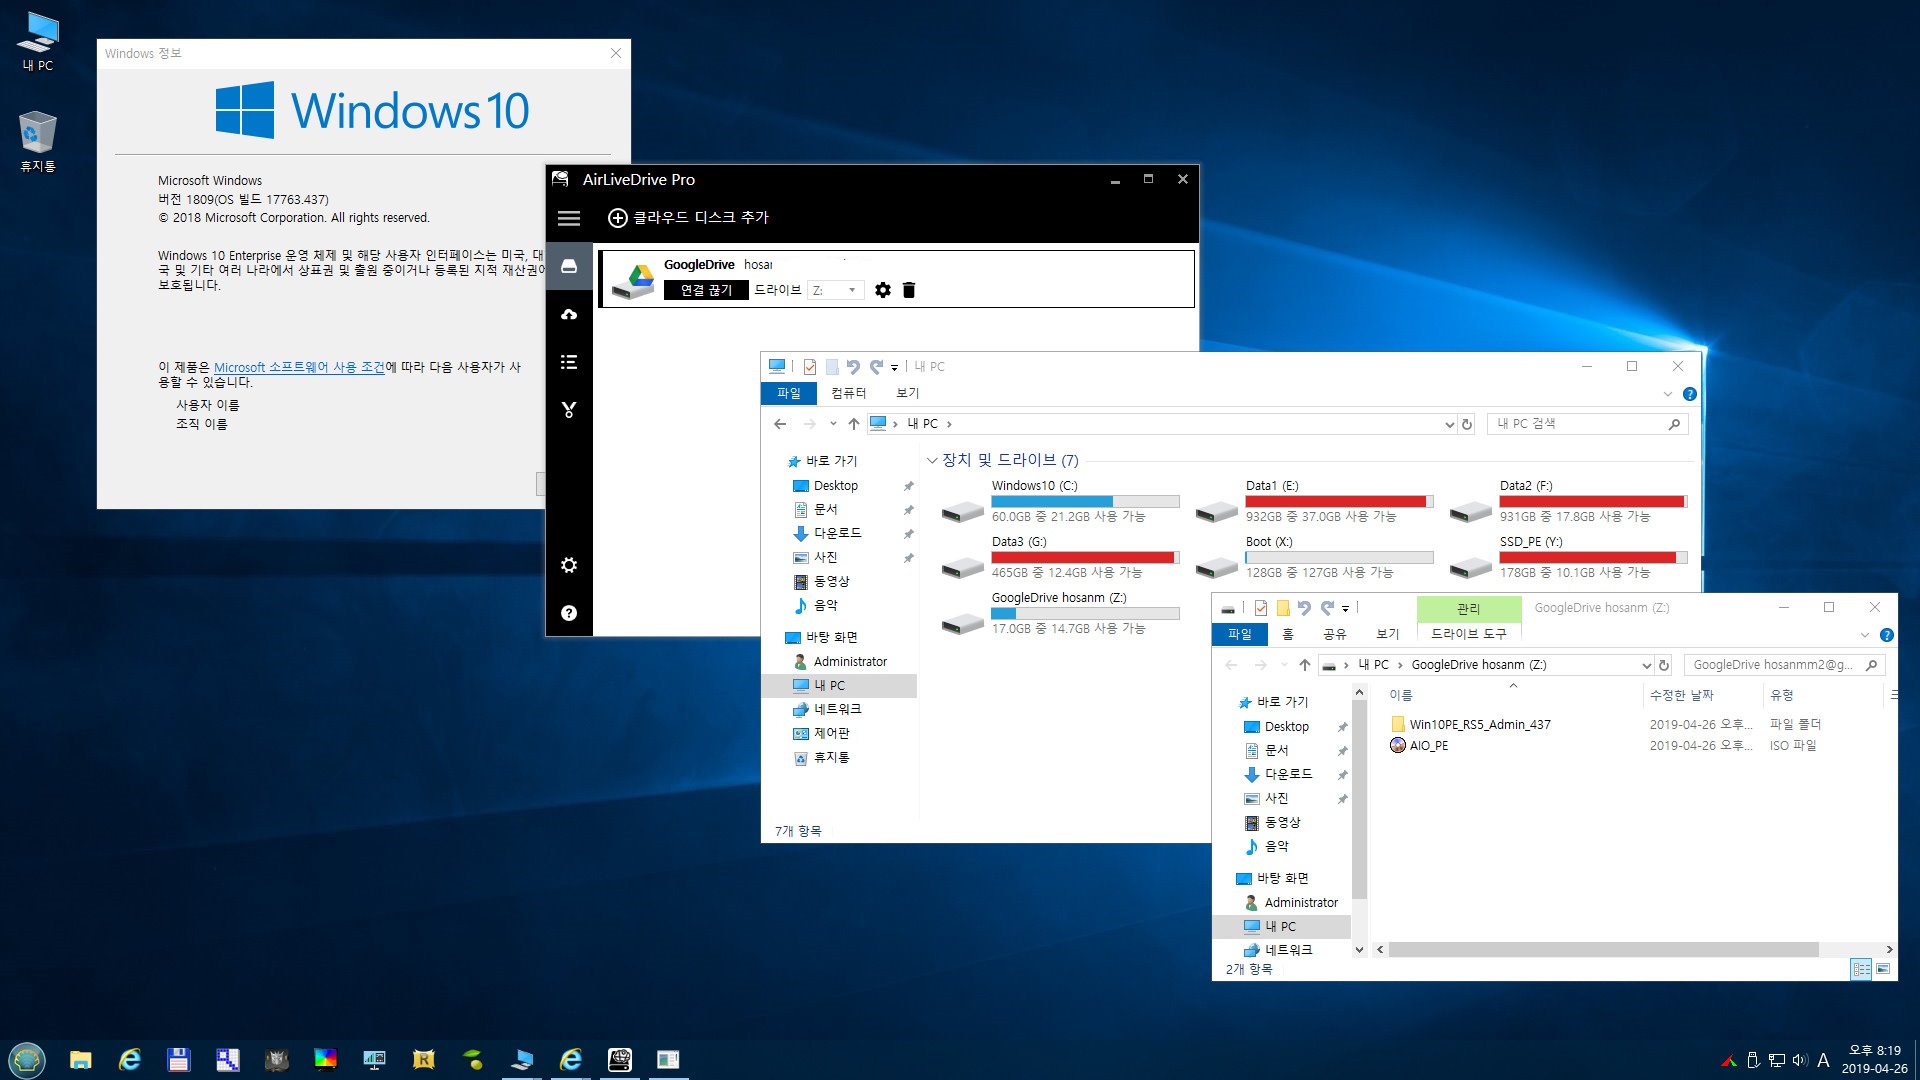Open the GoogleDrive hosanm (Z:) drive icon in 내 PC
The width and height of the screenshot is (1920, 1080).
pos(963,622)
